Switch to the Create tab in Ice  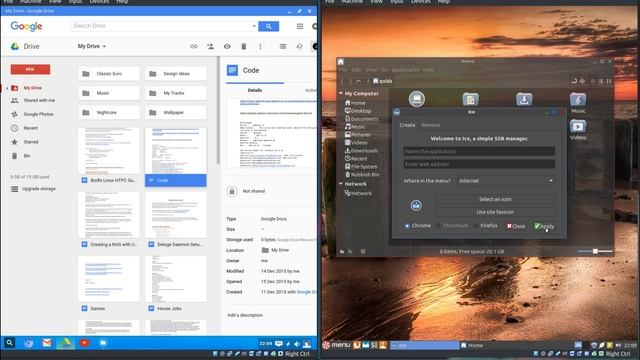pyautogui.click(x=407, y=125)
